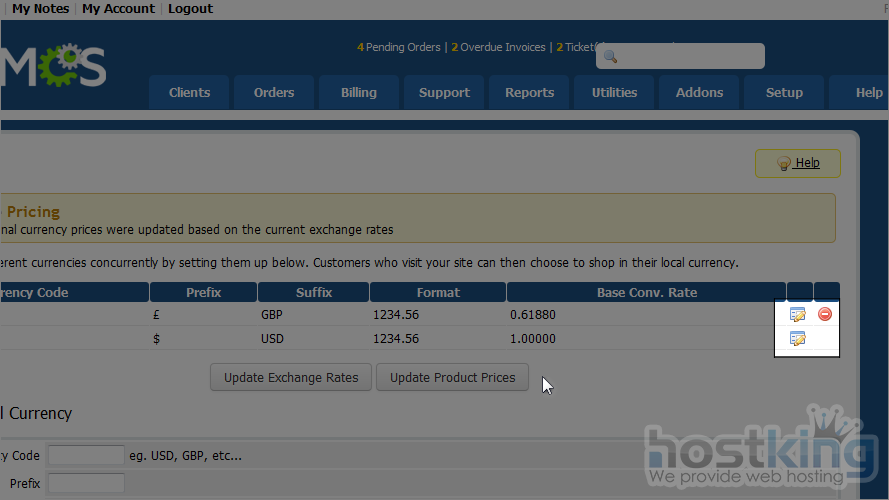This screenshot has width=889, height=500.
Task: Open the Utilities menu
Action: click(614, 92)
